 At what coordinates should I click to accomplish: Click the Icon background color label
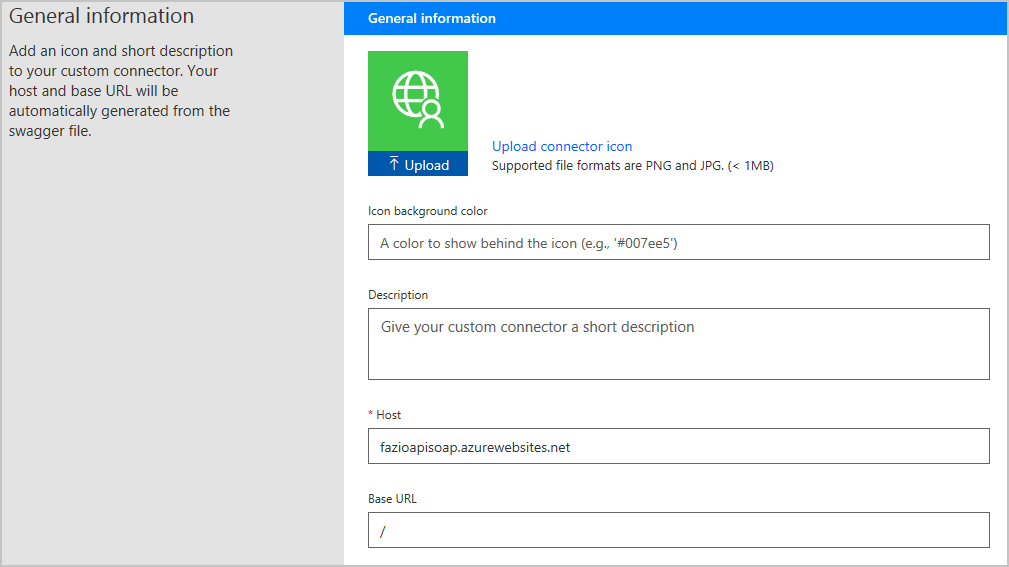(427, 211)
